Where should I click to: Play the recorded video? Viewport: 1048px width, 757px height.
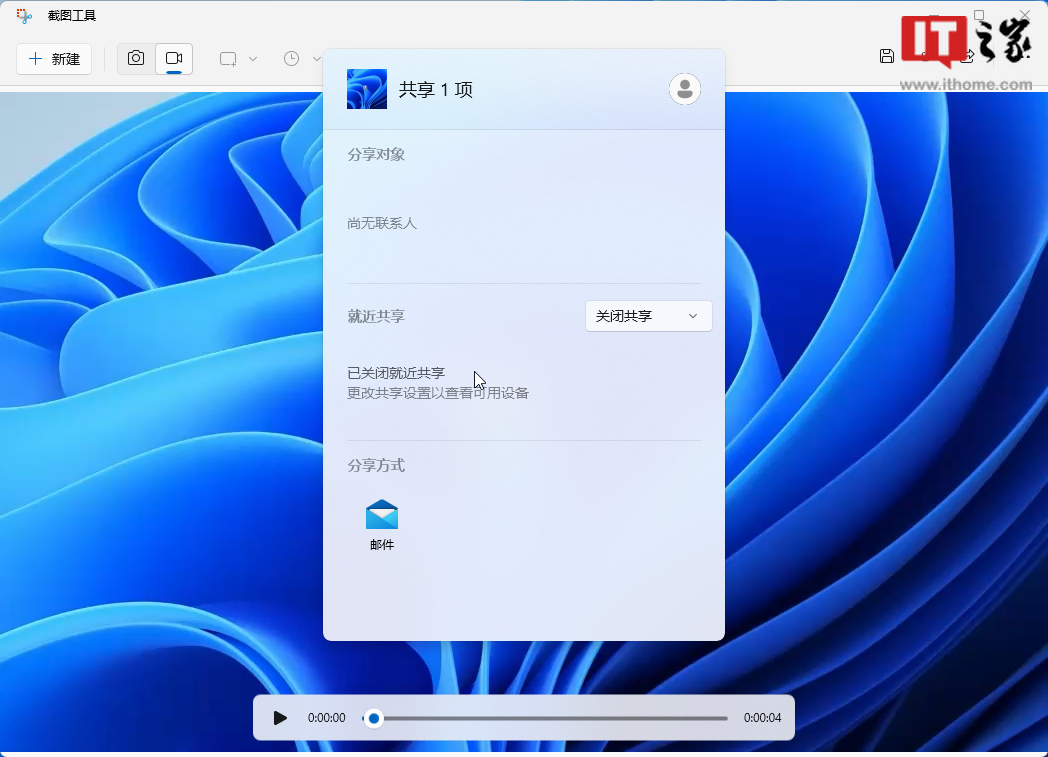click(x=280, y=718)
